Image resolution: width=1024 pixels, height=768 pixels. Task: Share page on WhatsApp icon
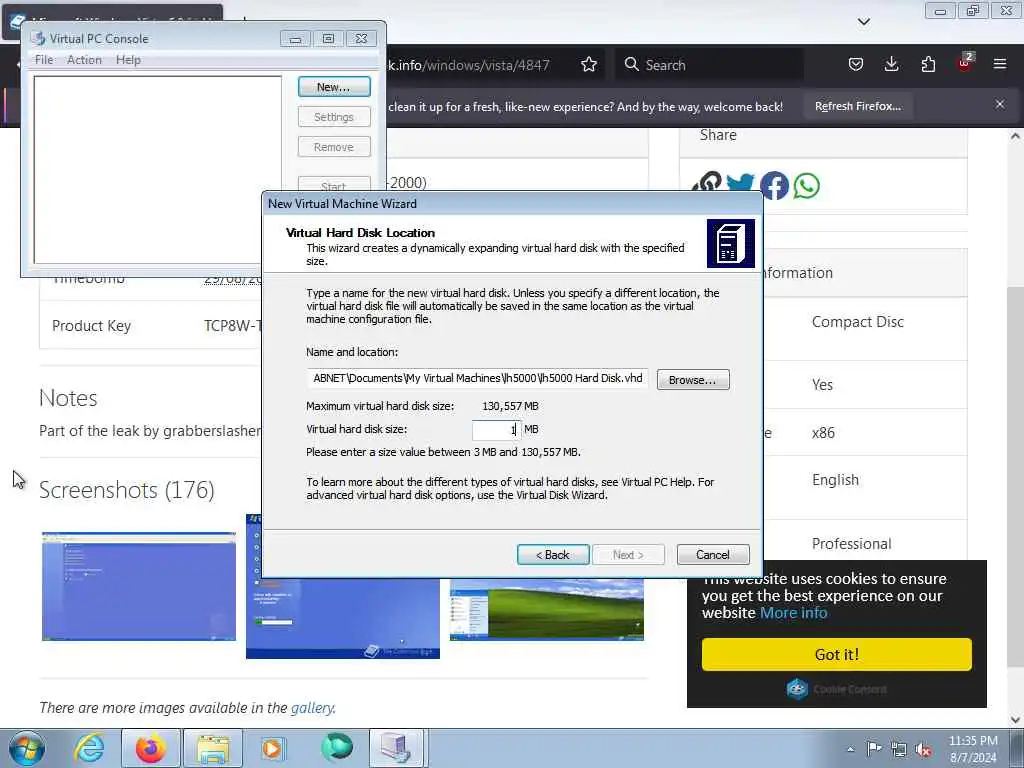[807, 185]
